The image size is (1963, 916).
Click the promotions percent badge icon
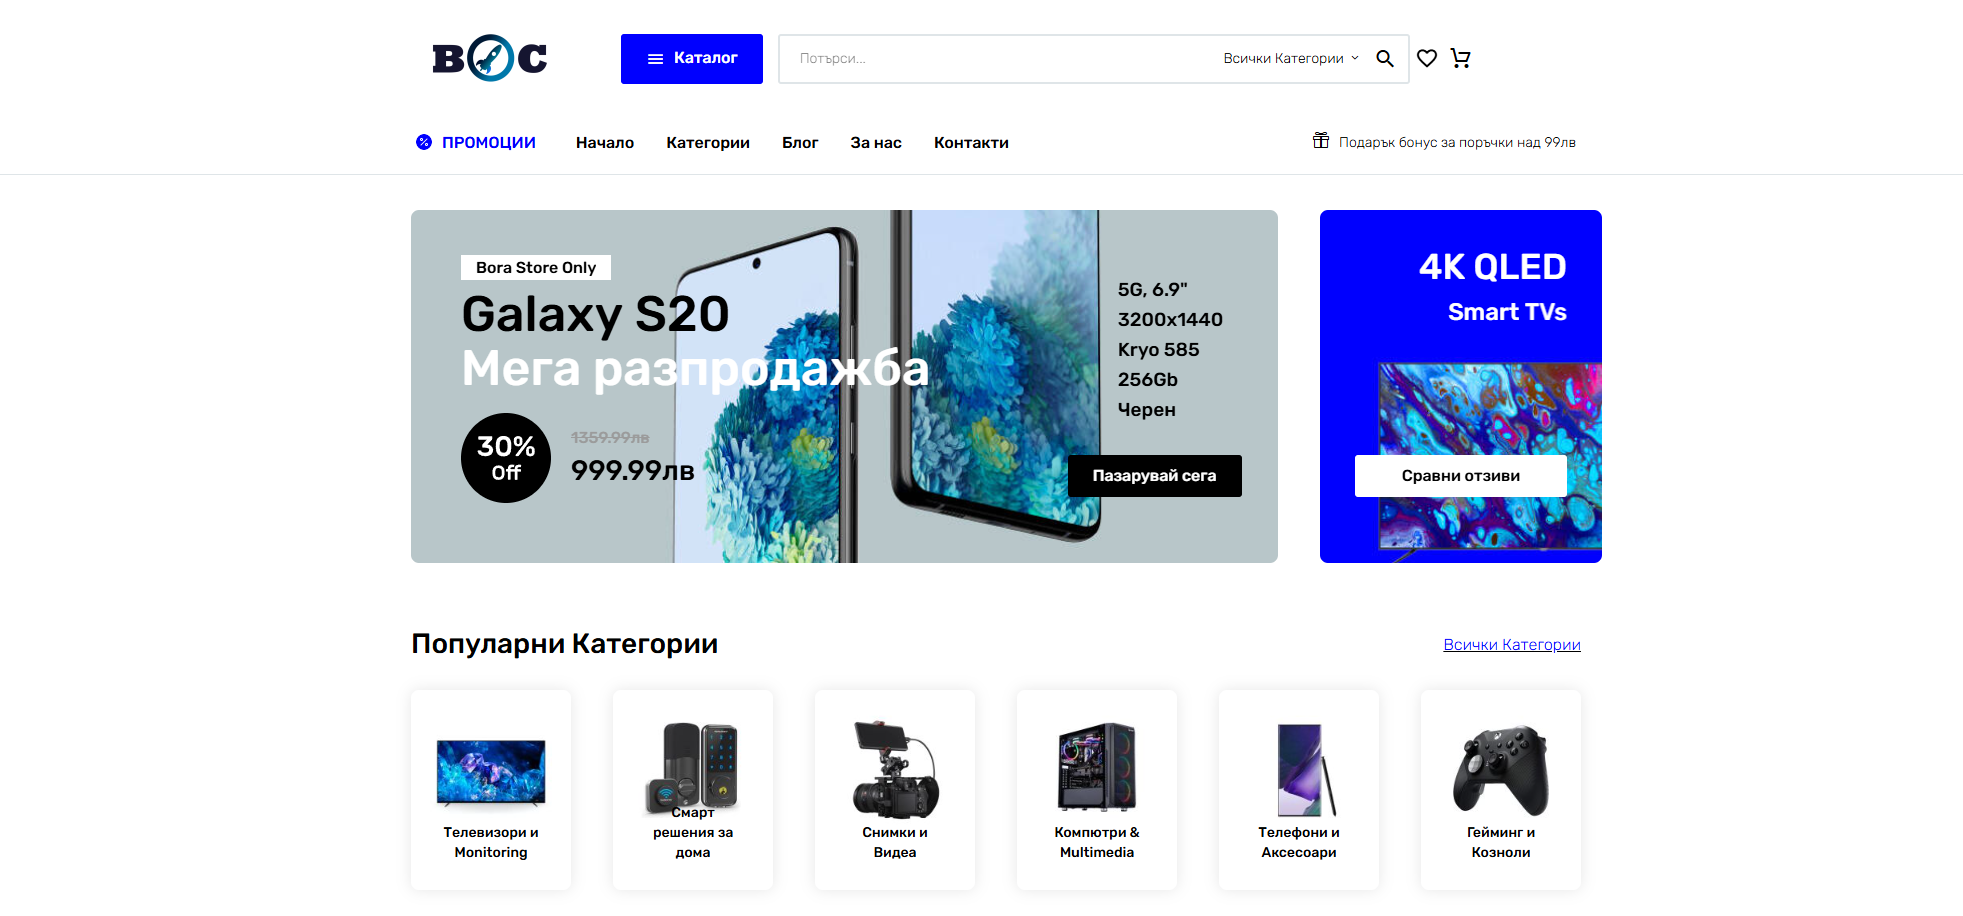[x=424, y=142]
